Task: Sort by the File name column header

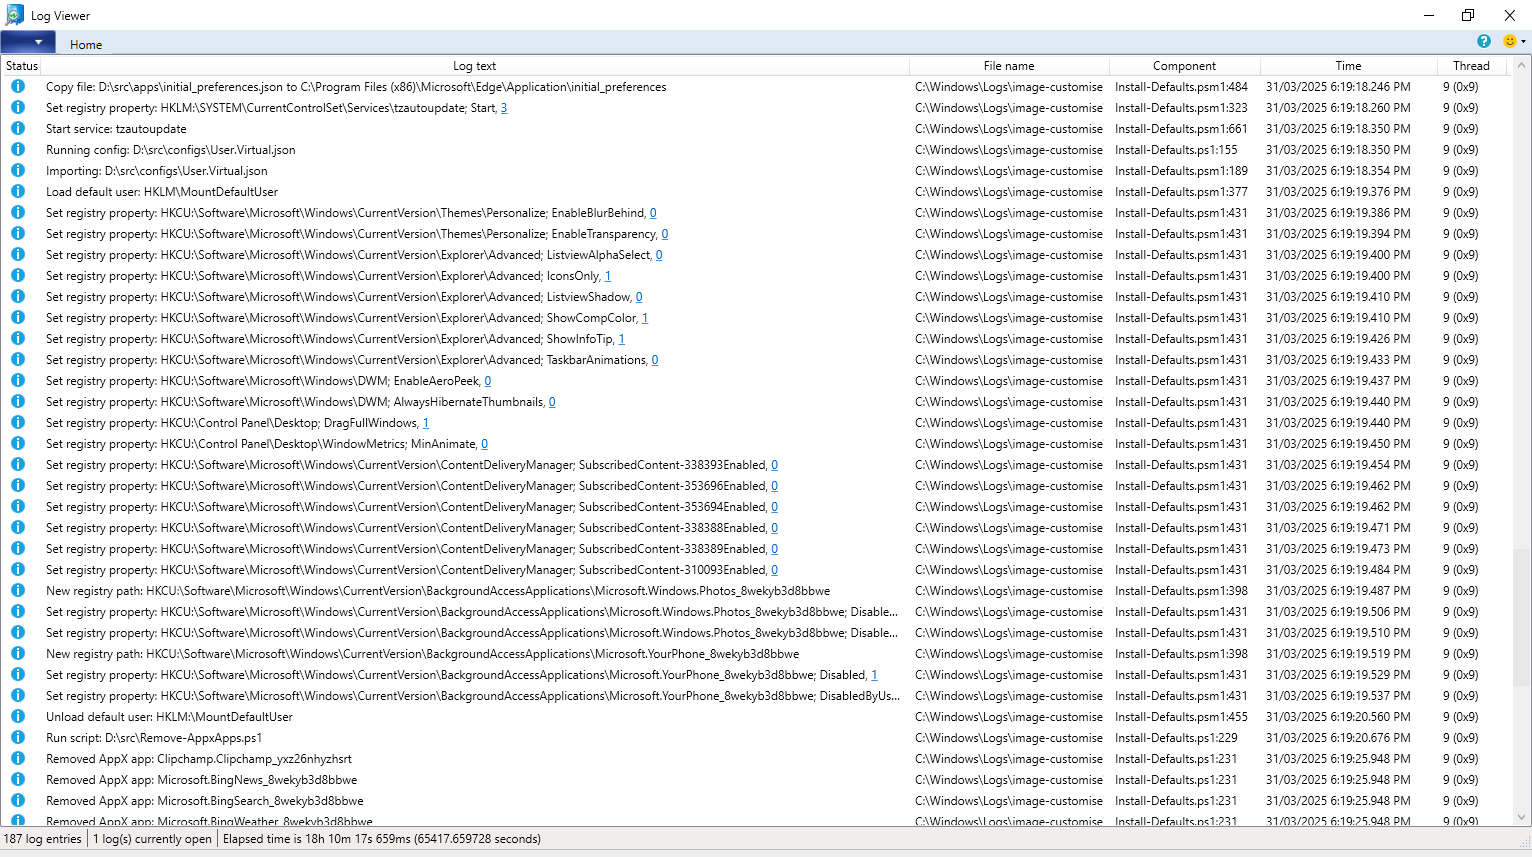Action: click(x=1009, y=66)
